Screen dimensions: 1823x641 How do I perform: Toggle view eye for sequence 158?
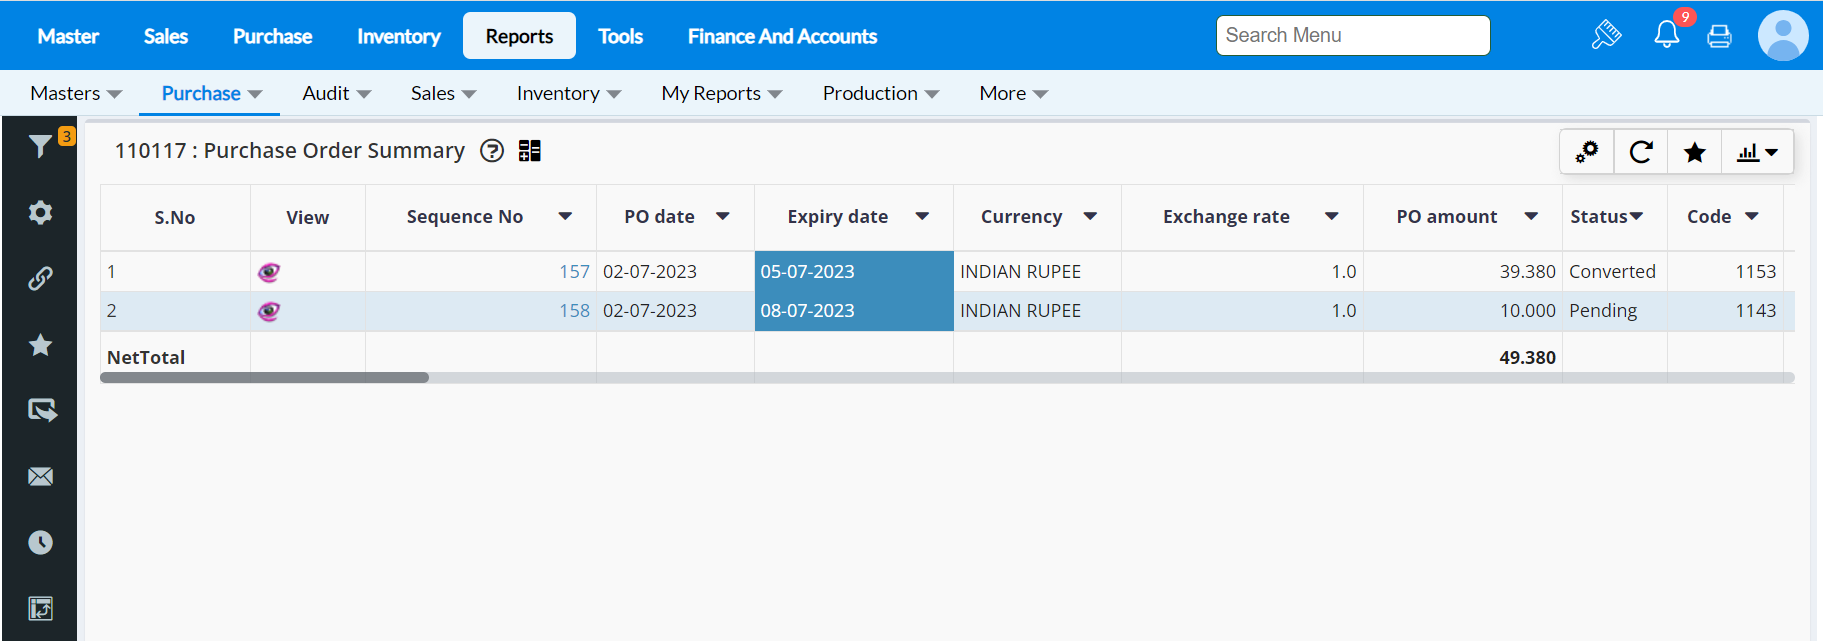click(269, 311)
